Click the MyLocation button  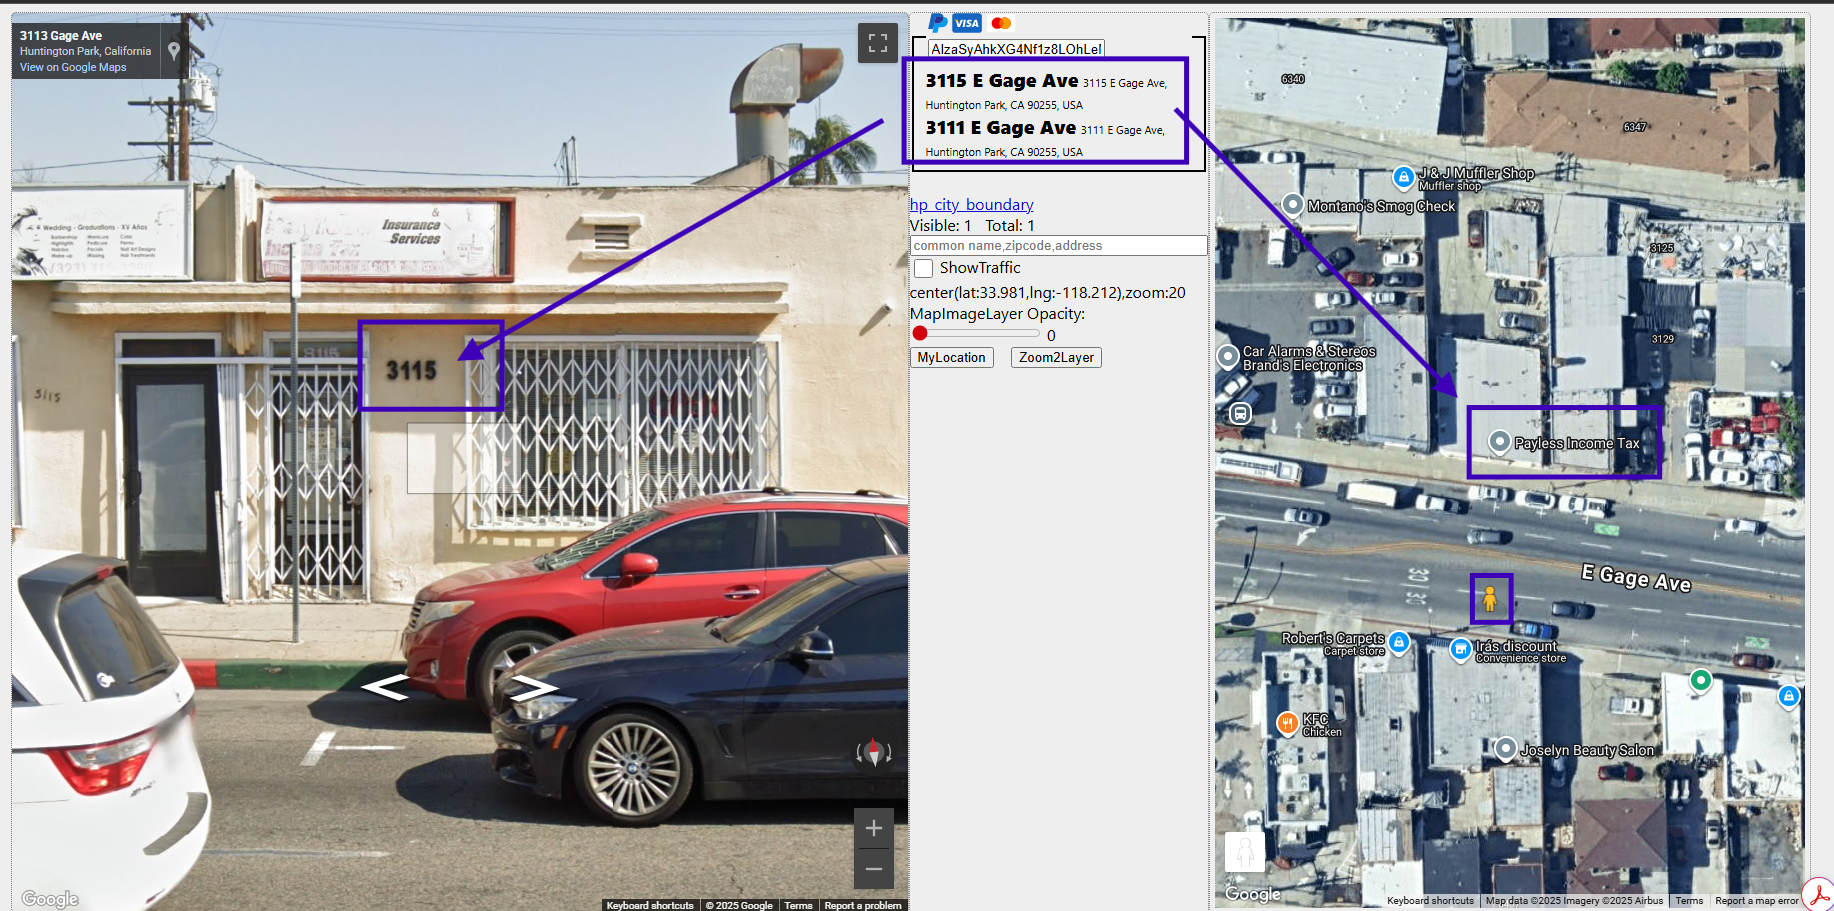tap(951, 358)
